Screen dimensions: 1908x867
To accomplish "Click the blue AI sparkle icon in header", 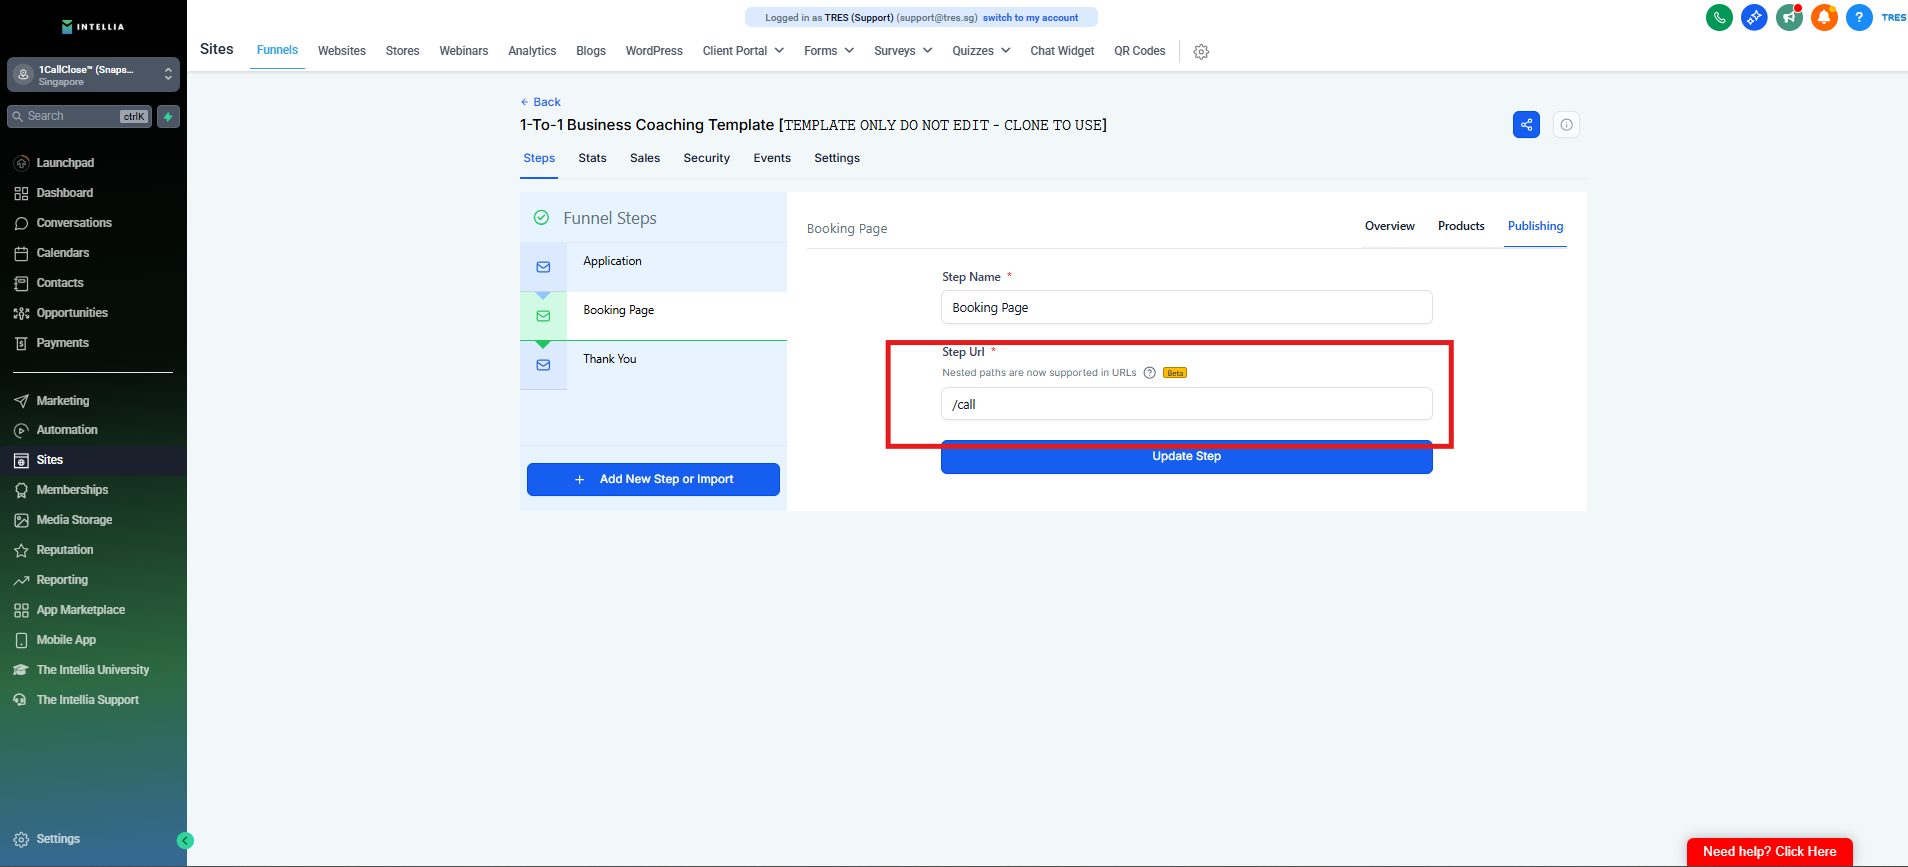I will click(1754, 17).
